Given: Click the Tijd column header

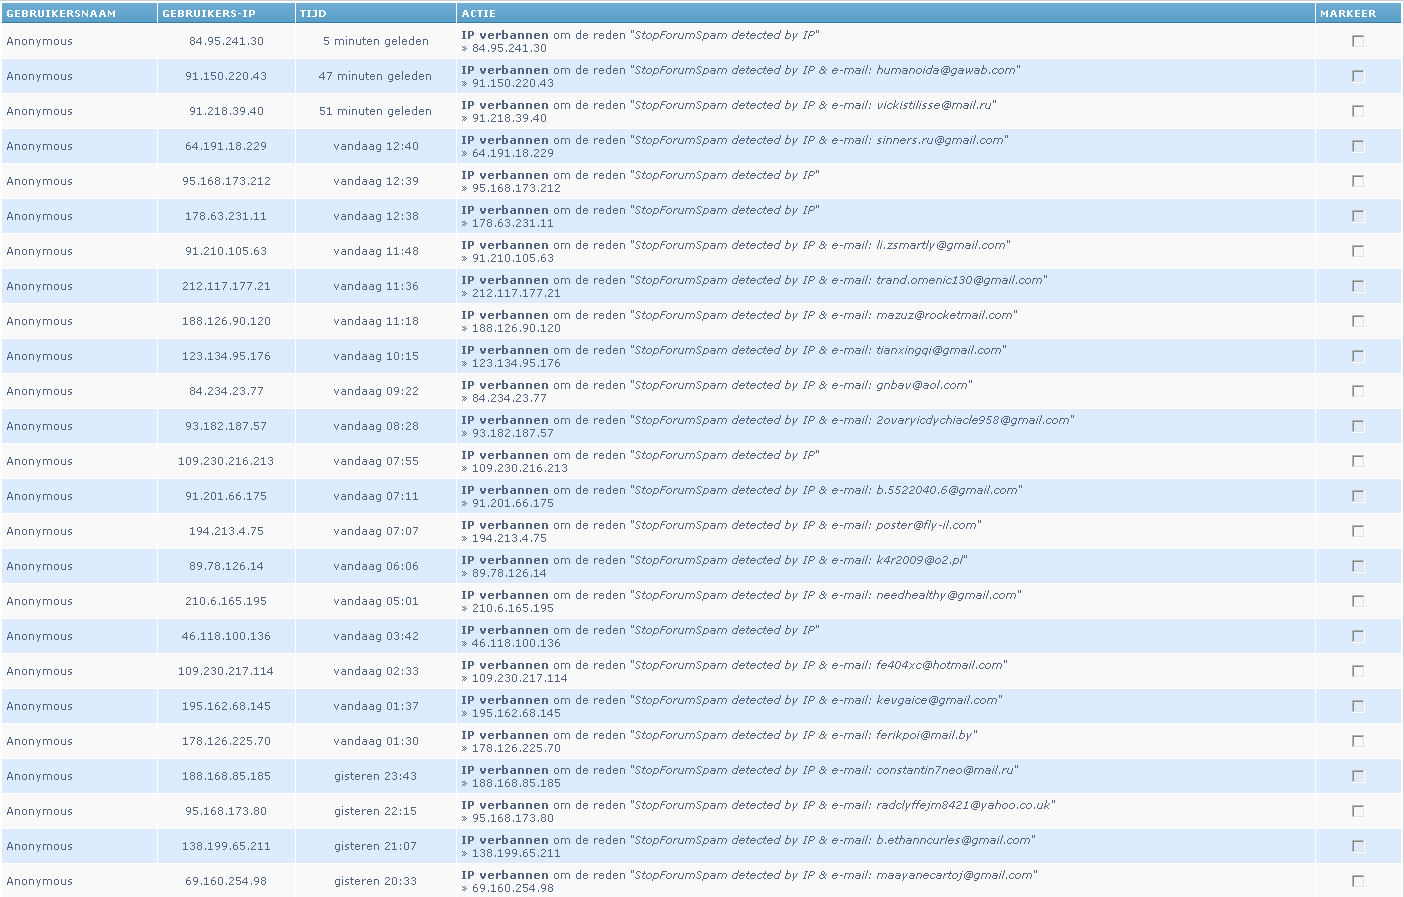Looking at the screenshot, I should [313, 14].
